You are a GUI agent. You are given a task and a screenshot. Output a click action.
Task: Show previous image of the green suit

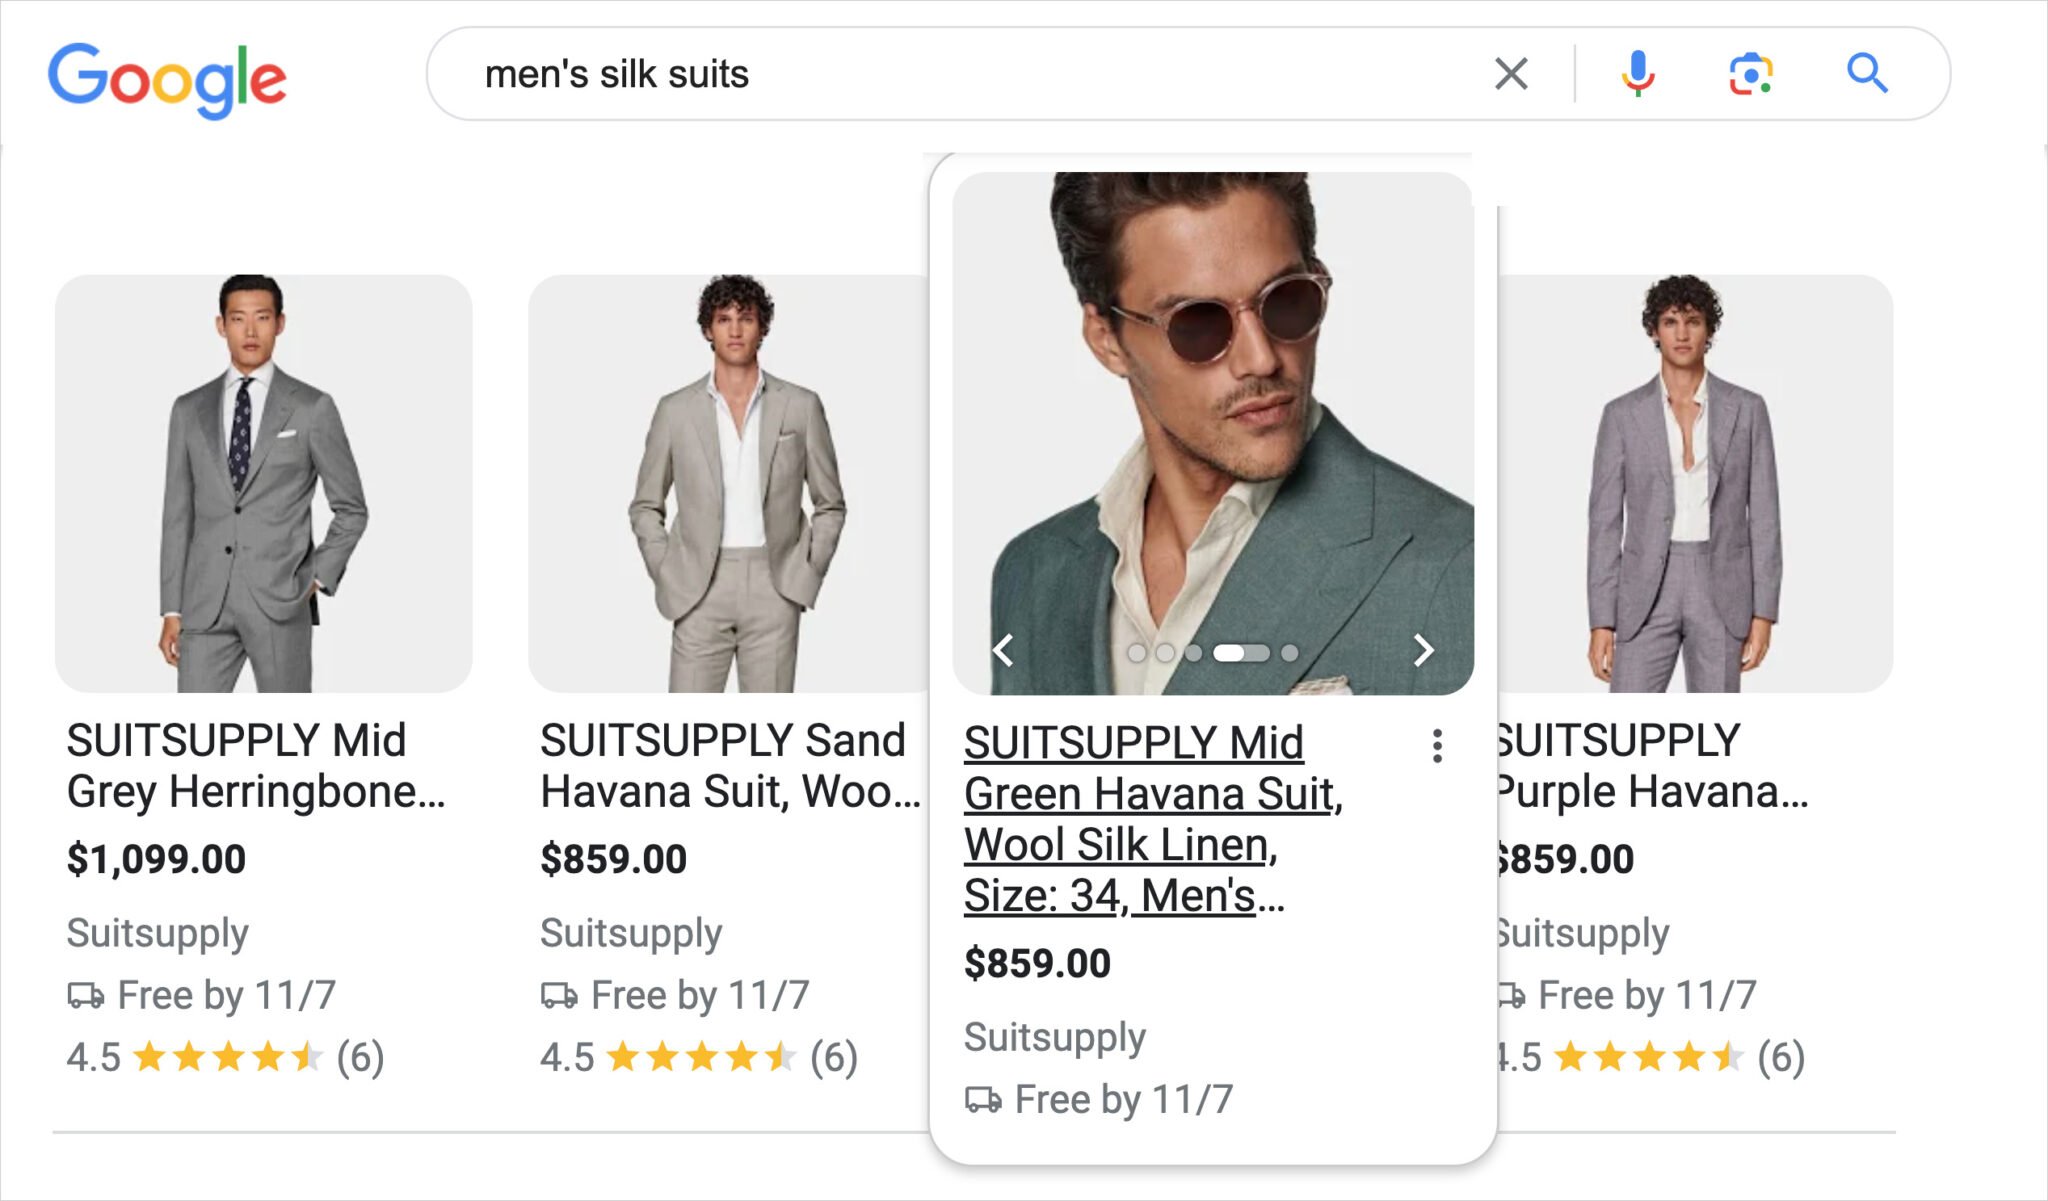pyautogui.click(x=1004, y=650)
